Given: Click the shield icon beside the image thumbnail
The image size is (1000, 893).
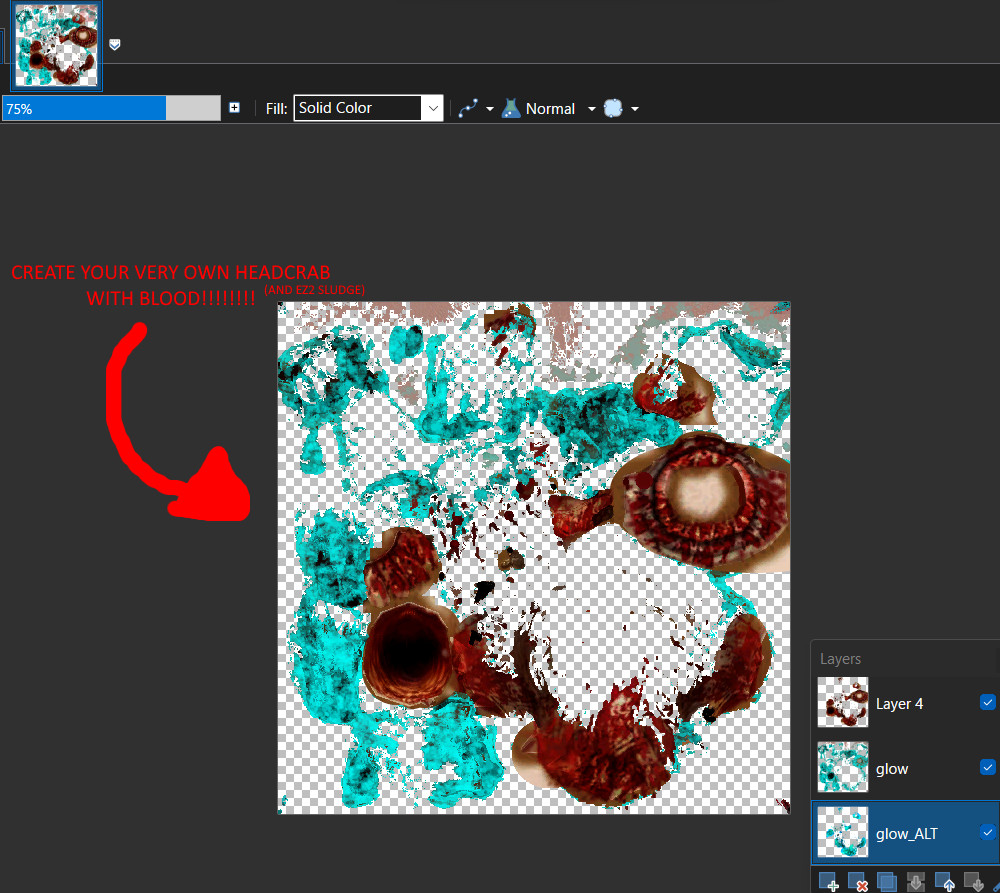Looking at the screenshot, I should tap(114, 44).
